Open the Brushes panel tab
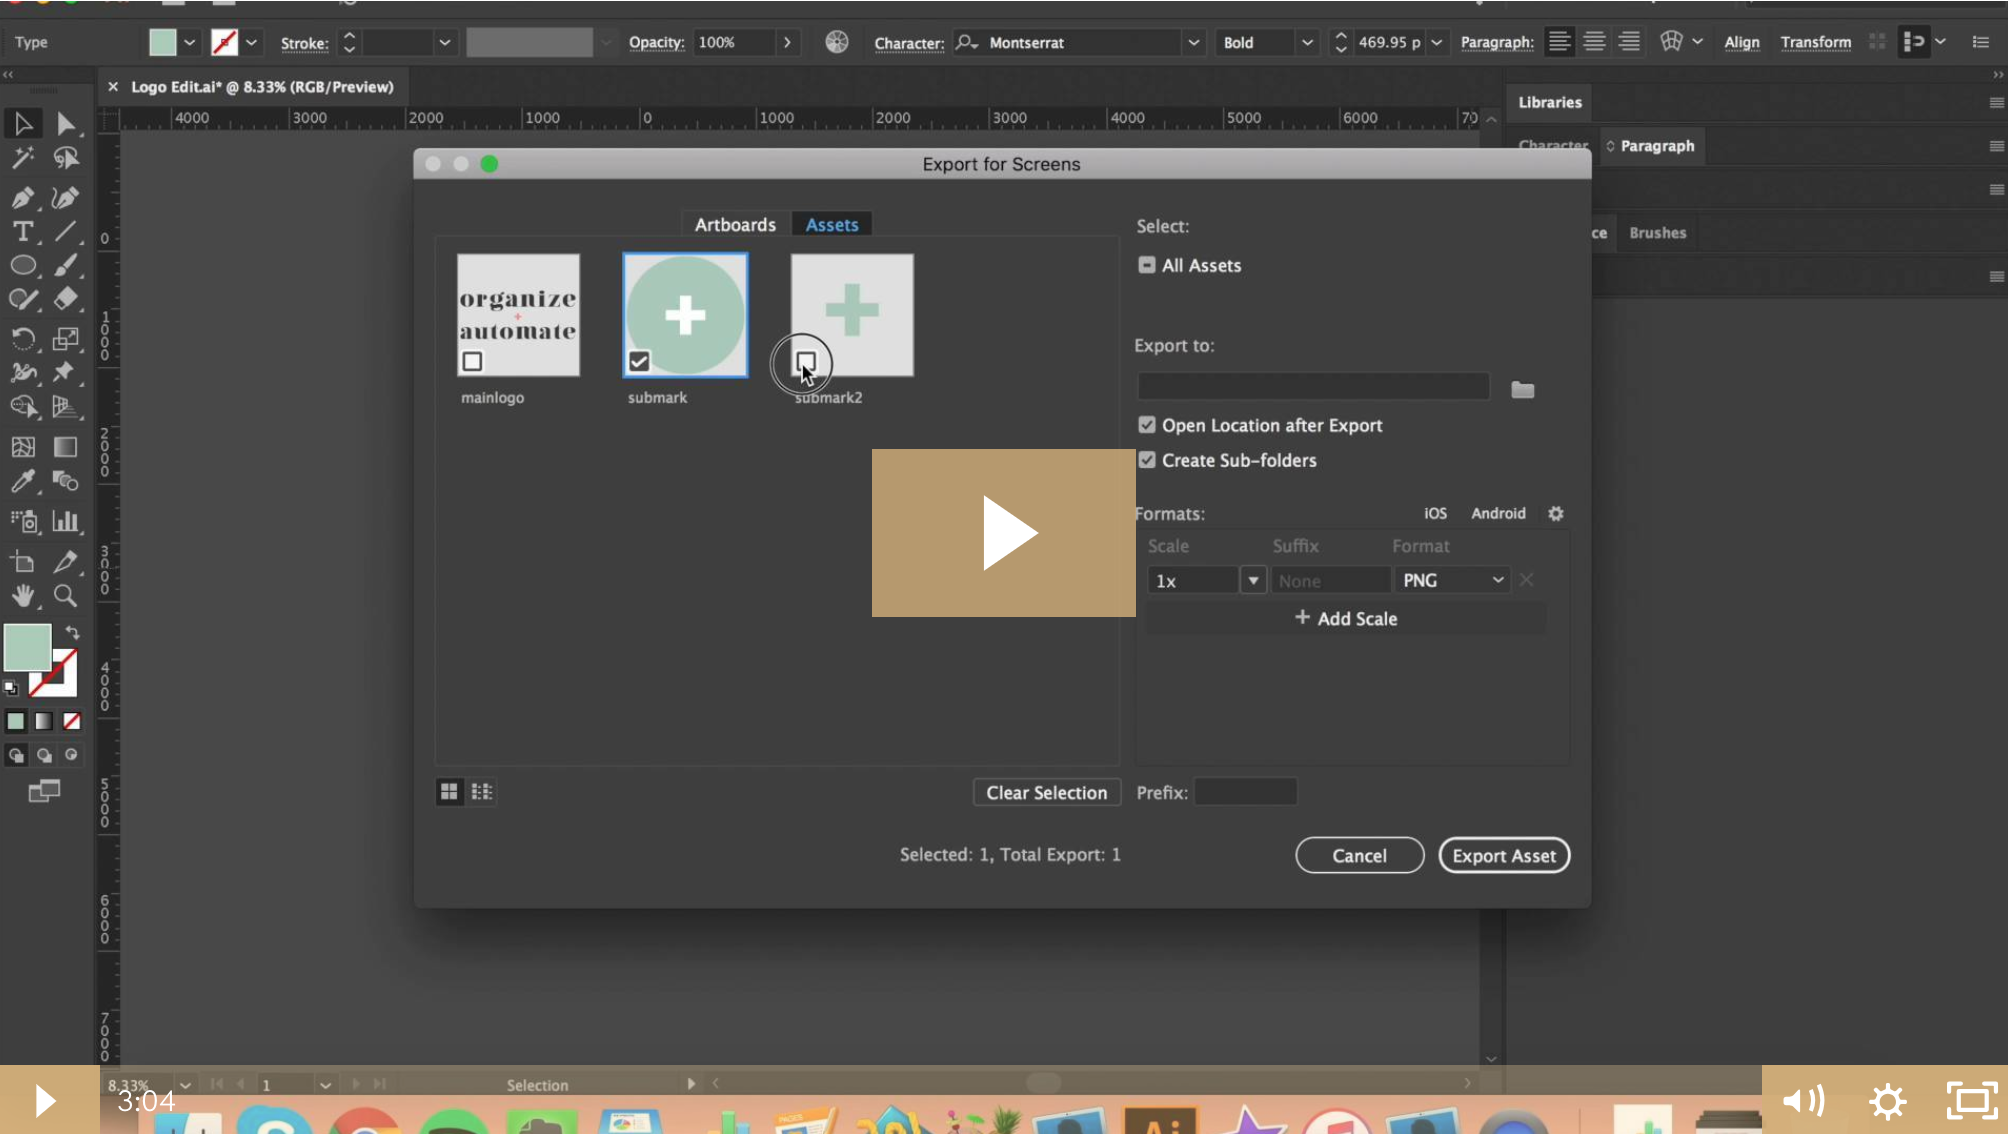Viewport: 2008px width, 1134px height. coord(1657,233)
